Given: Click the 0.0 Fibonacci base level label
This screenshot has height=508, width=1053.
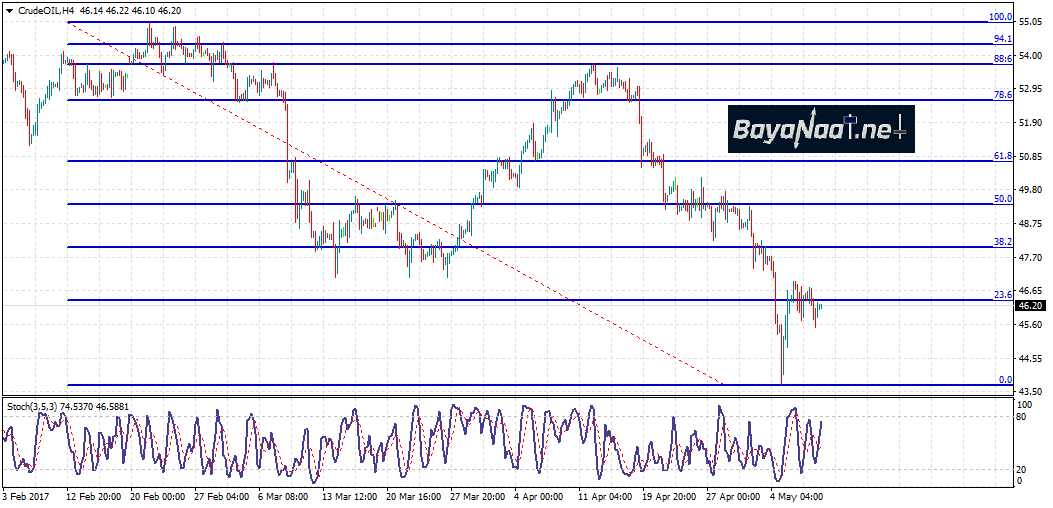Looking at the screenshot, I should tap(1005, 380).
